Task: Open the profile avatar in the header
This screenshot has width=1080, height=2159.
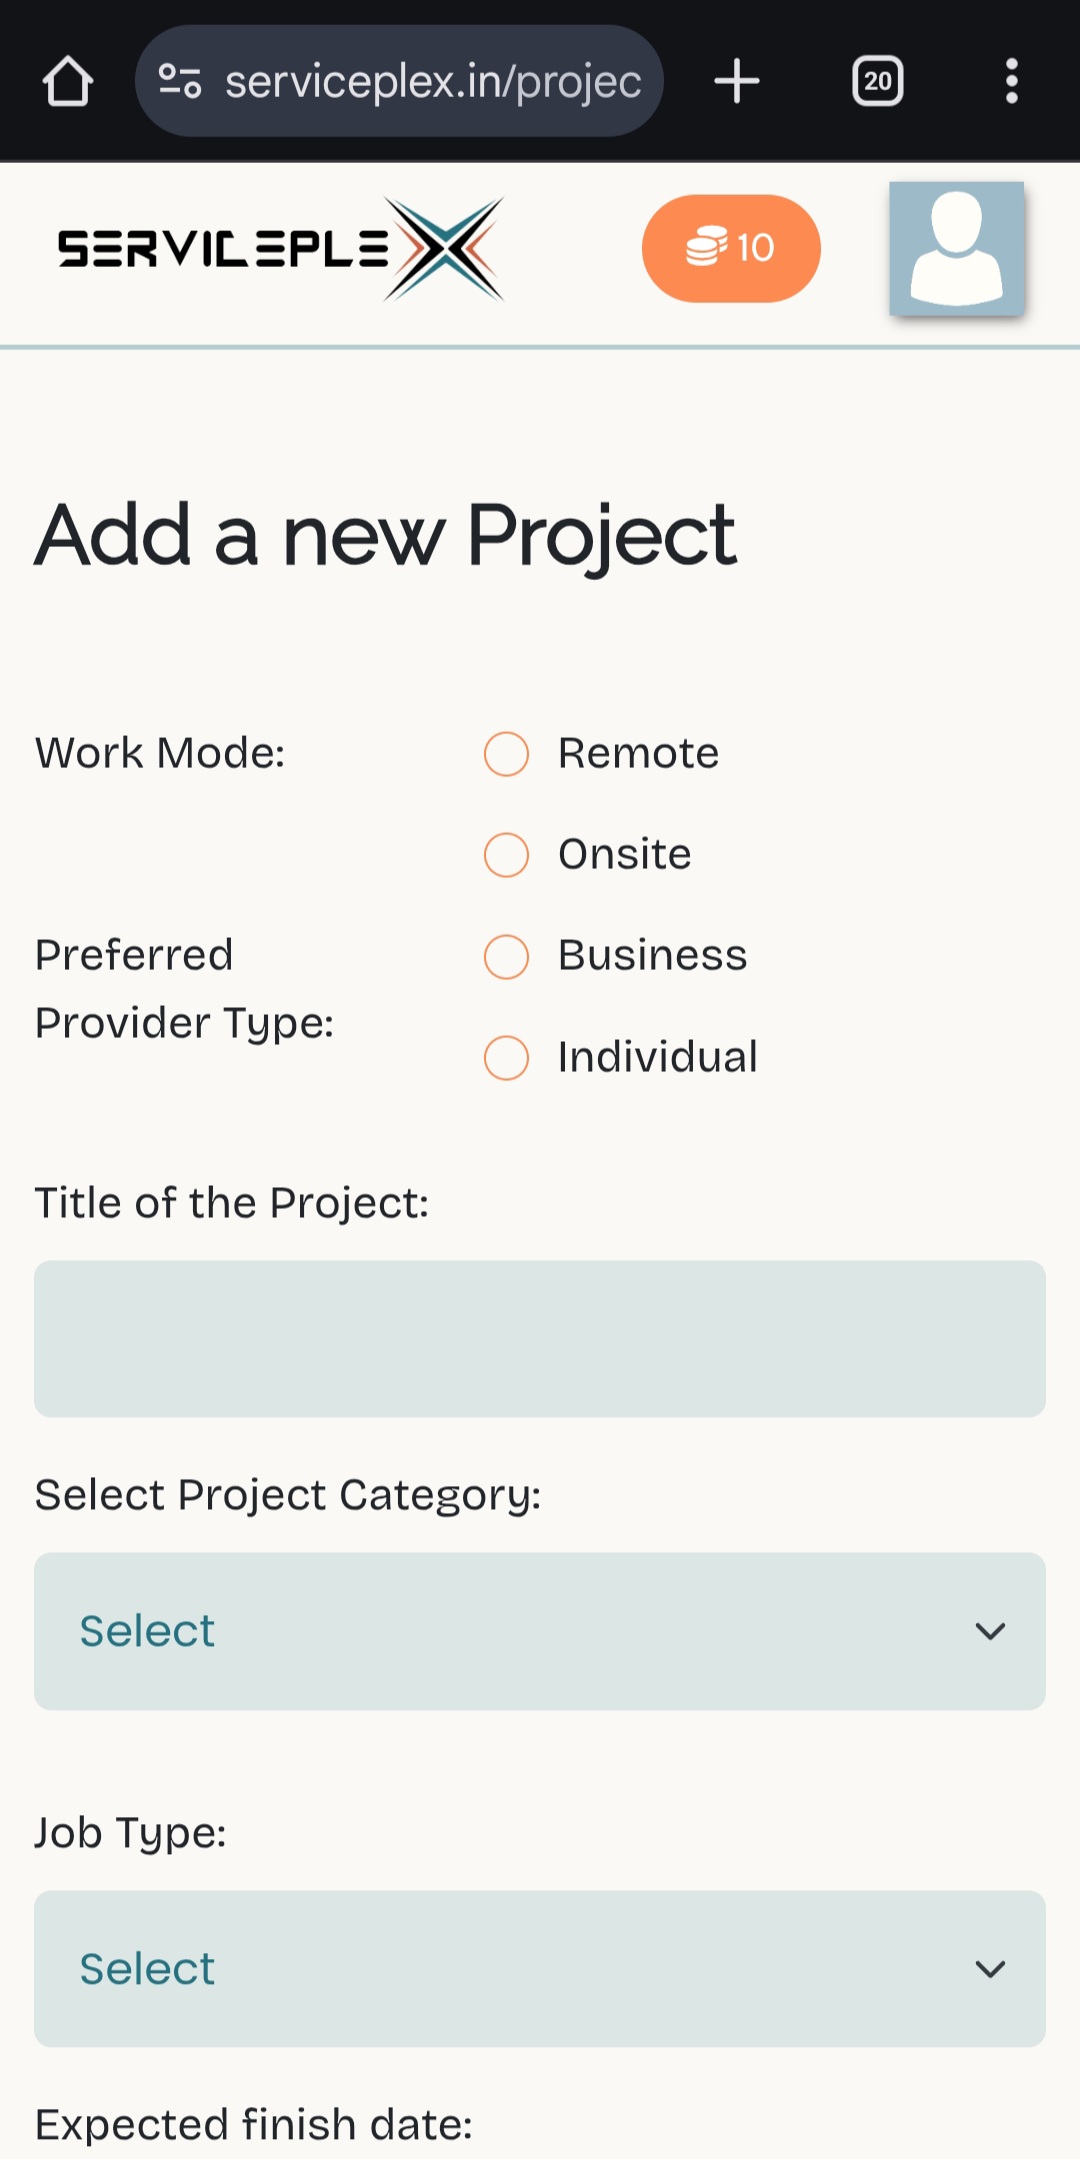Action: (x=955, y=249)
